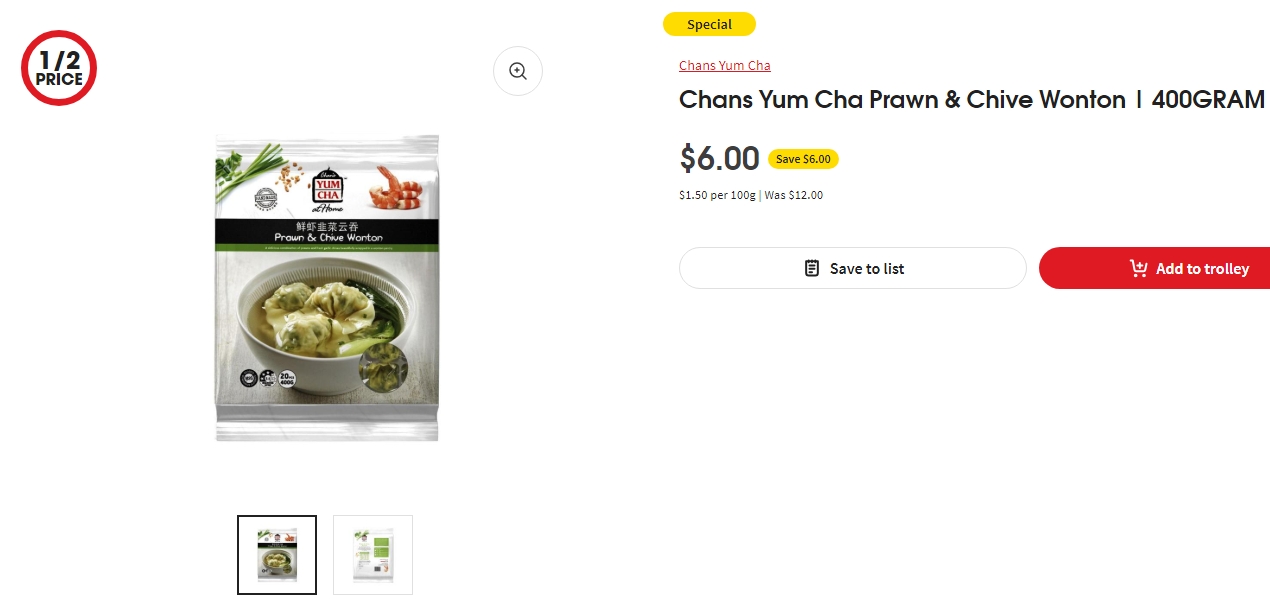Click the bowl of wontons on the main image
The height and width of the screenshot is (616, 1270).
[x=316, y=335]
